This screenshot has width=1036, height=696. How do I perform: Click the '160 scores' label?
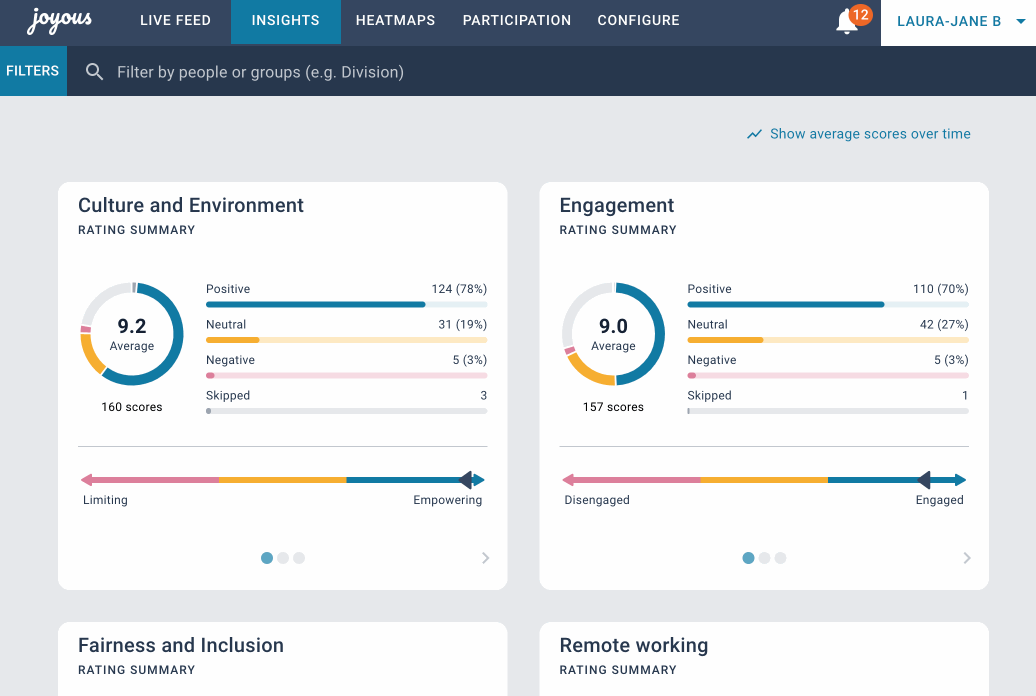[132, 407]
